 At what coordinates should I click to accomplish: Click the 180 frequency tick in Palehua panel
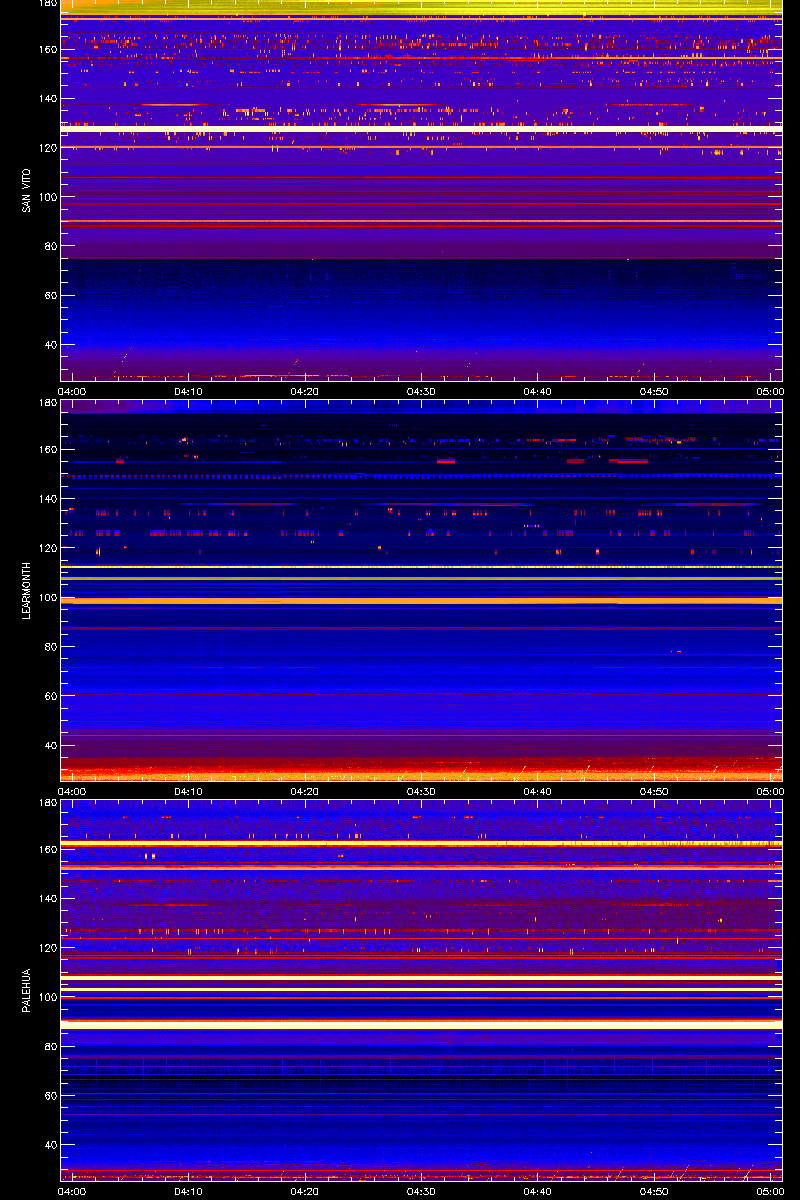(x=48, y=804)
